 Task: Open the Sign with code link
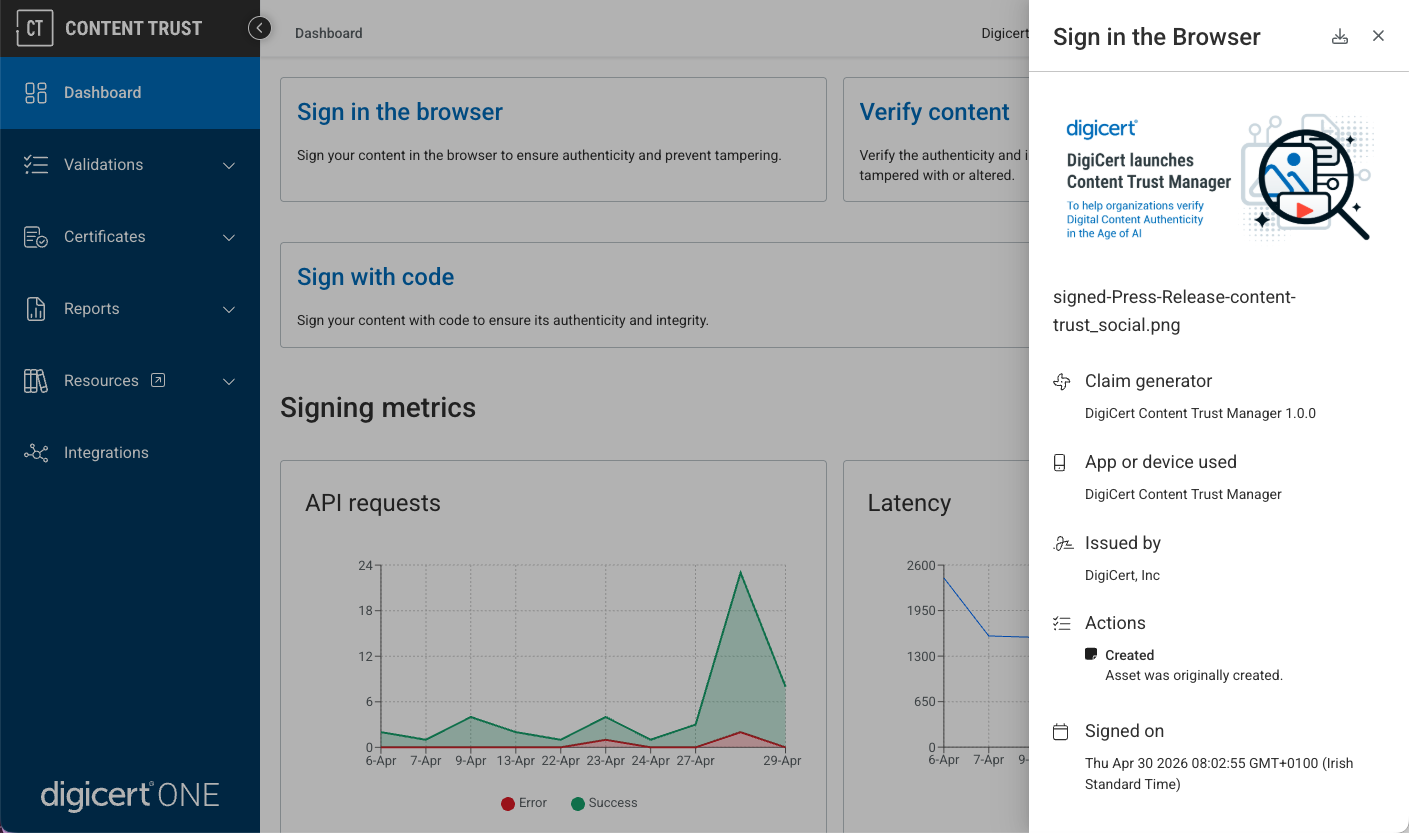375,277
